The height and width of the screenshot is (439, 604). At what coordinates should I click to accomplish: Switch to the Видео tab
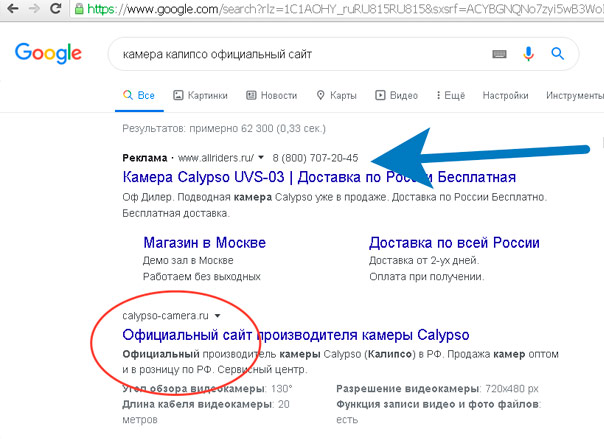click(396, 96)
